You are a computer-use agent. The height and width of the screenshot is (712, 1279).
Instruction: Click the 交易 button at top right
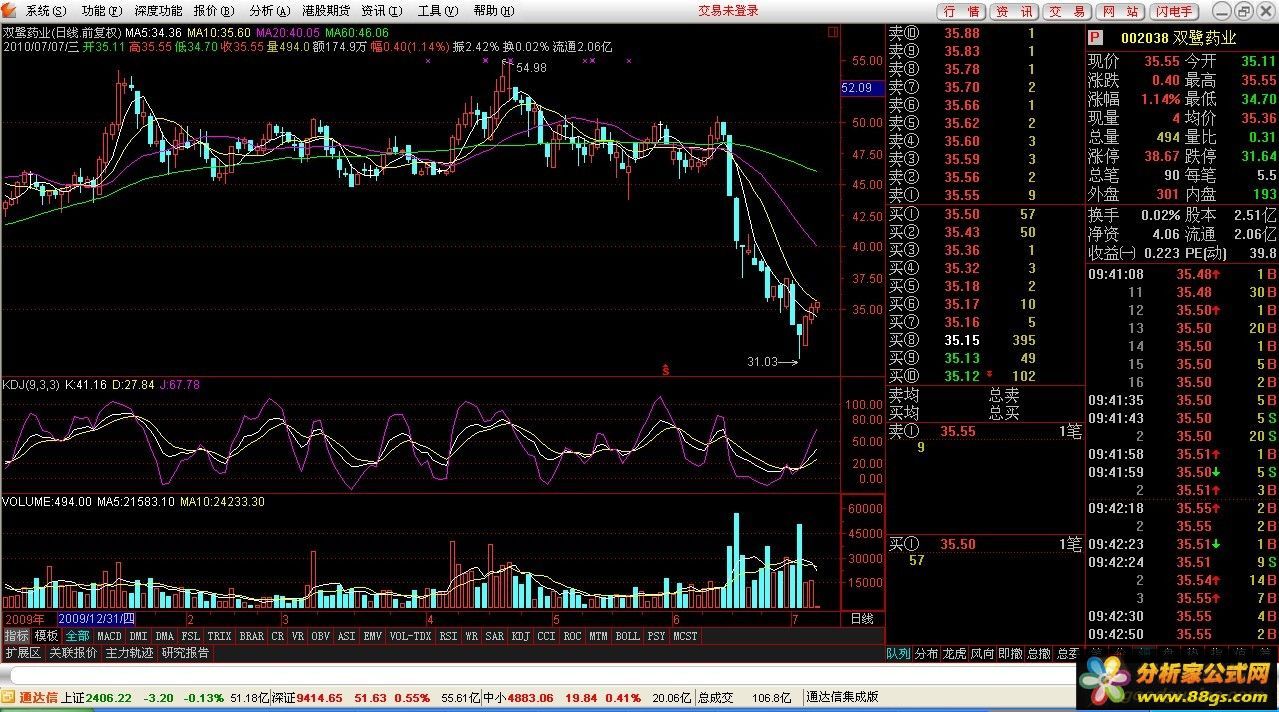coord(1067,12)
